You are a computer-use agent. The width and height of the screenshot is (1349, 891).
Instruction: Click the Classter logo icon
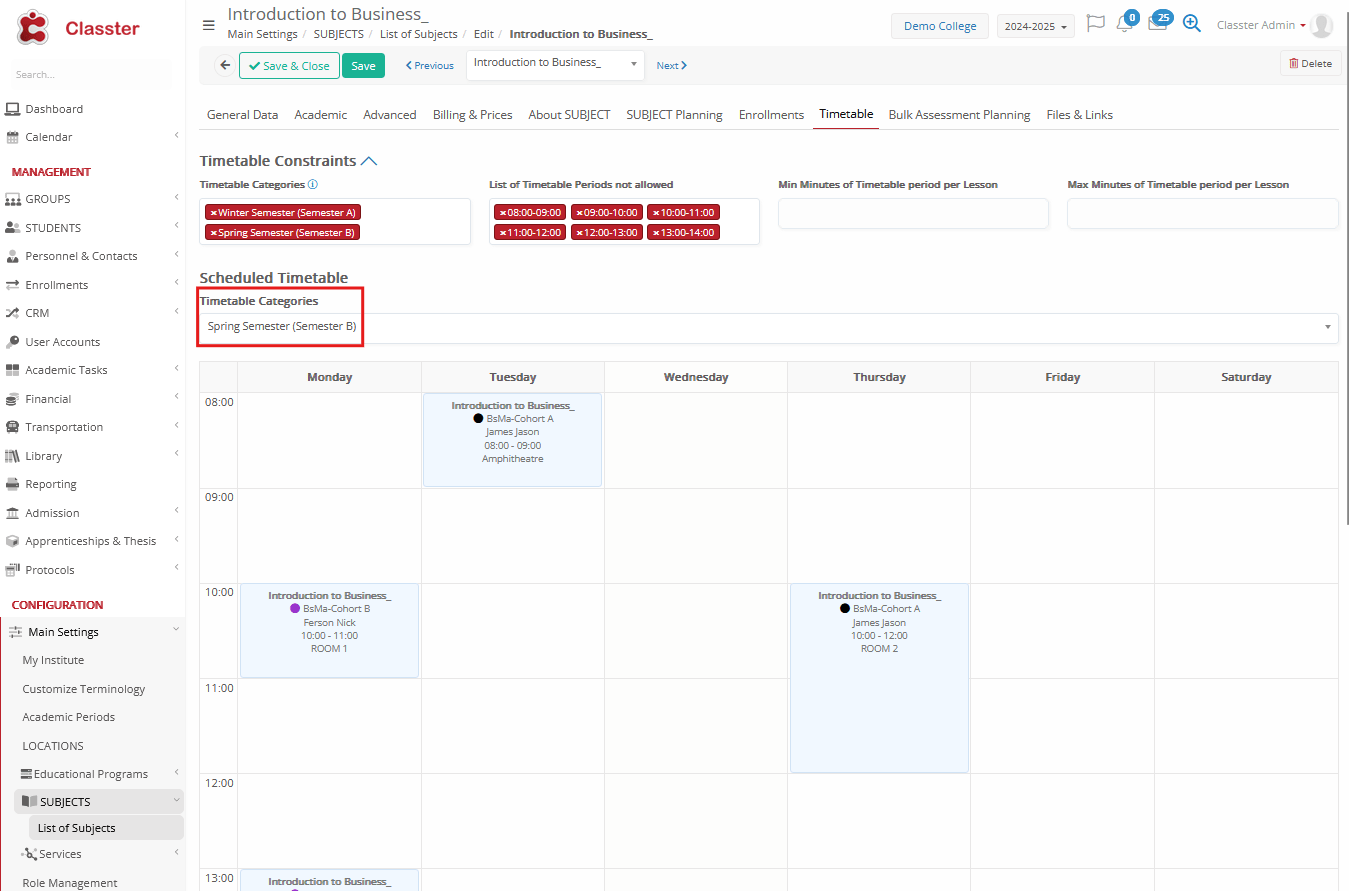(33, 27)
